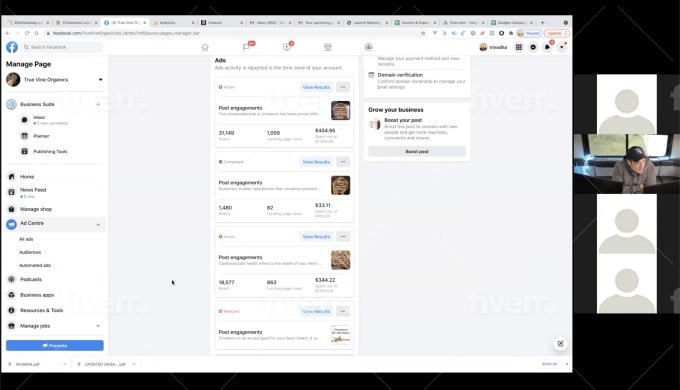Click the new message compose icon
Viewport: 680px width, 390px height.
(560, 344)
